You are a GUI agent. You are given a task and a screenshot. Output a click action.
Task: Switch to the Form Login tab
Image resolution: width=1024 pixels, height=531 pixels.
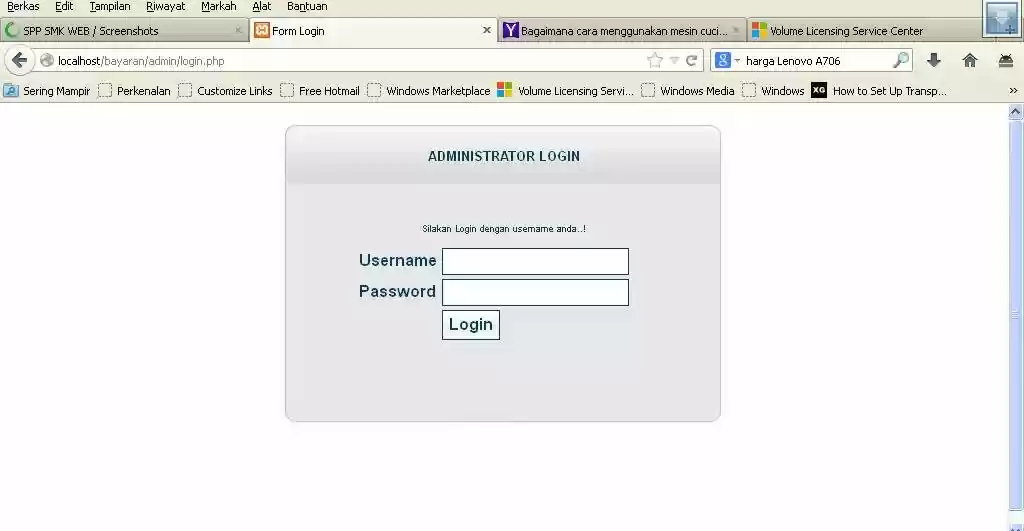tap(374, 31)
